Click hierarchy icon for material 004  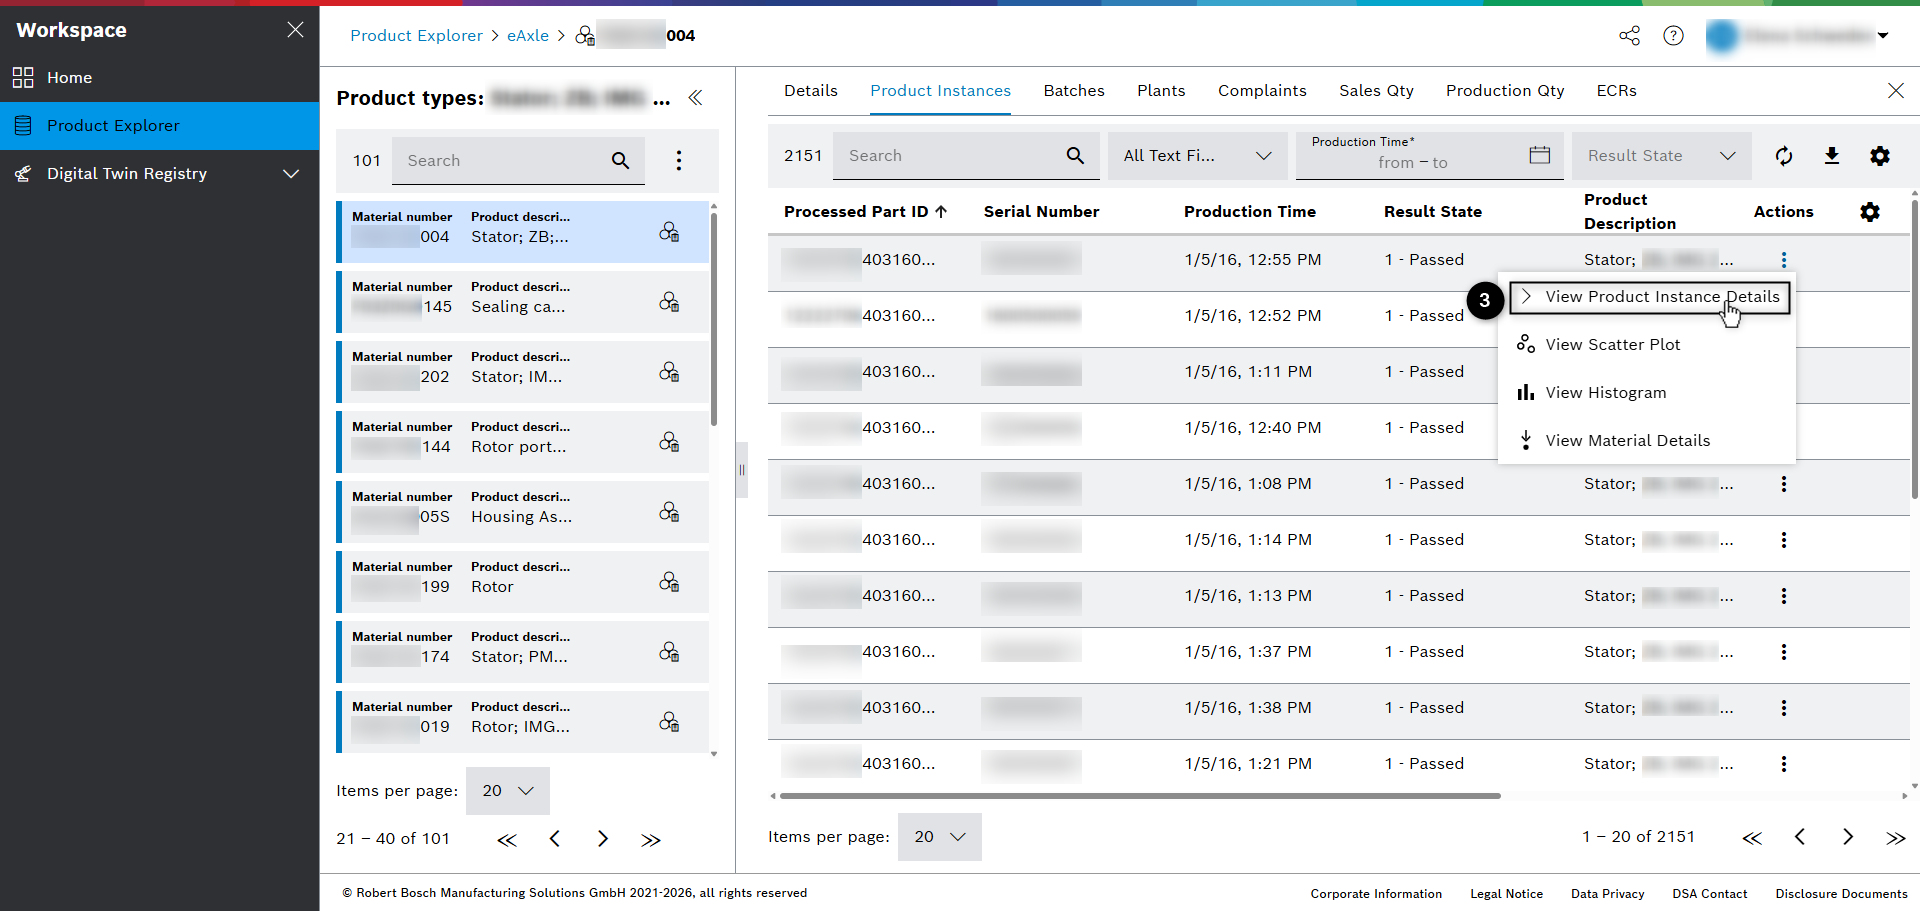[x=669, y=232]
